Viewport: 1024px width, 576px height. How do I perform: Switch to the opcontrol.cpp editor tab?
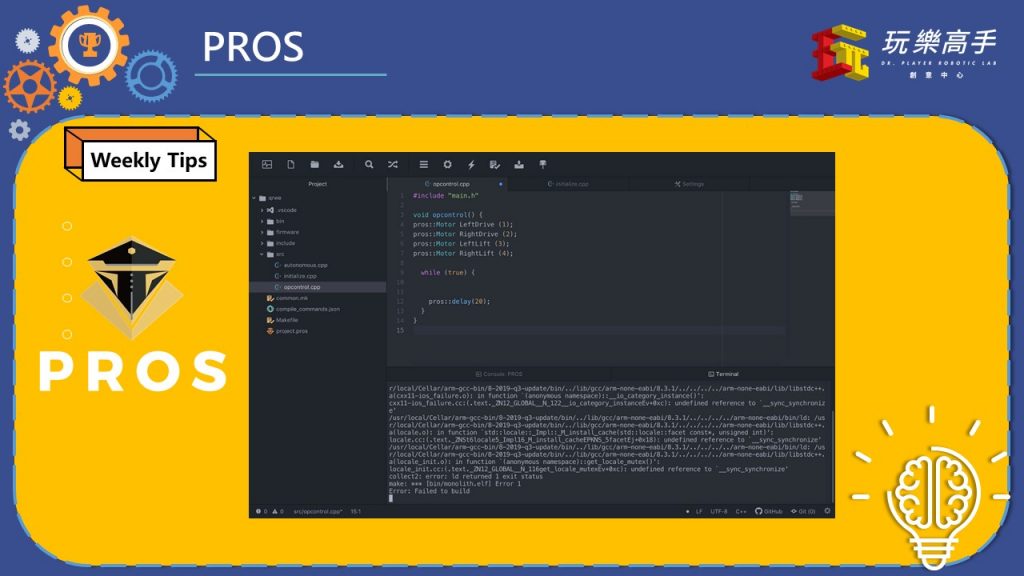click(447, 184)
